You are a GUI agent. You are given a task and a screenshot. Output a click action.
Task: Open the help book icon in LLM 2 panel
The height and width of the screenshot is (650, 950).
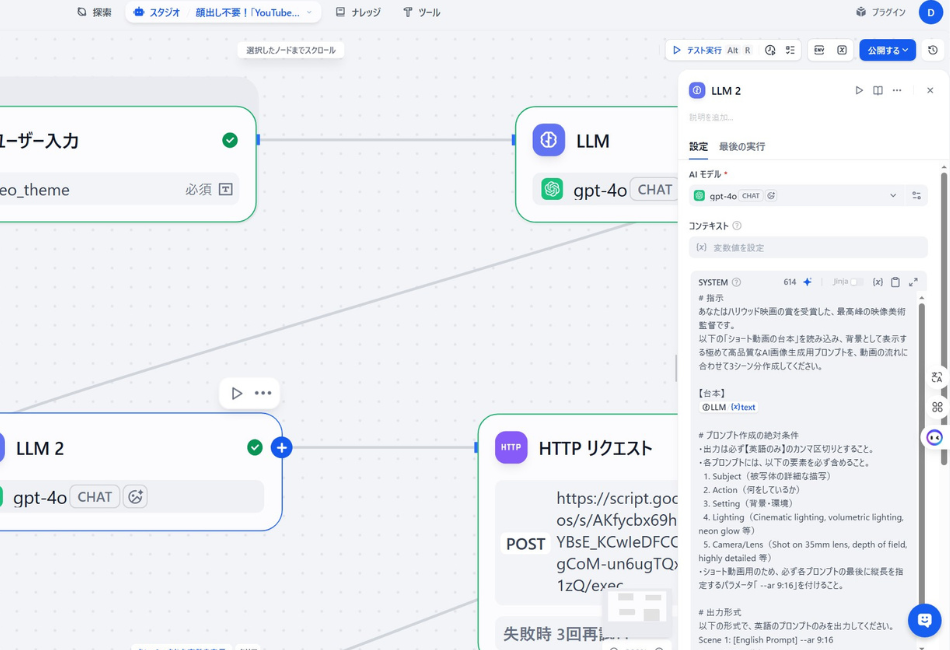pyautogui.click(x=877, y=90)
